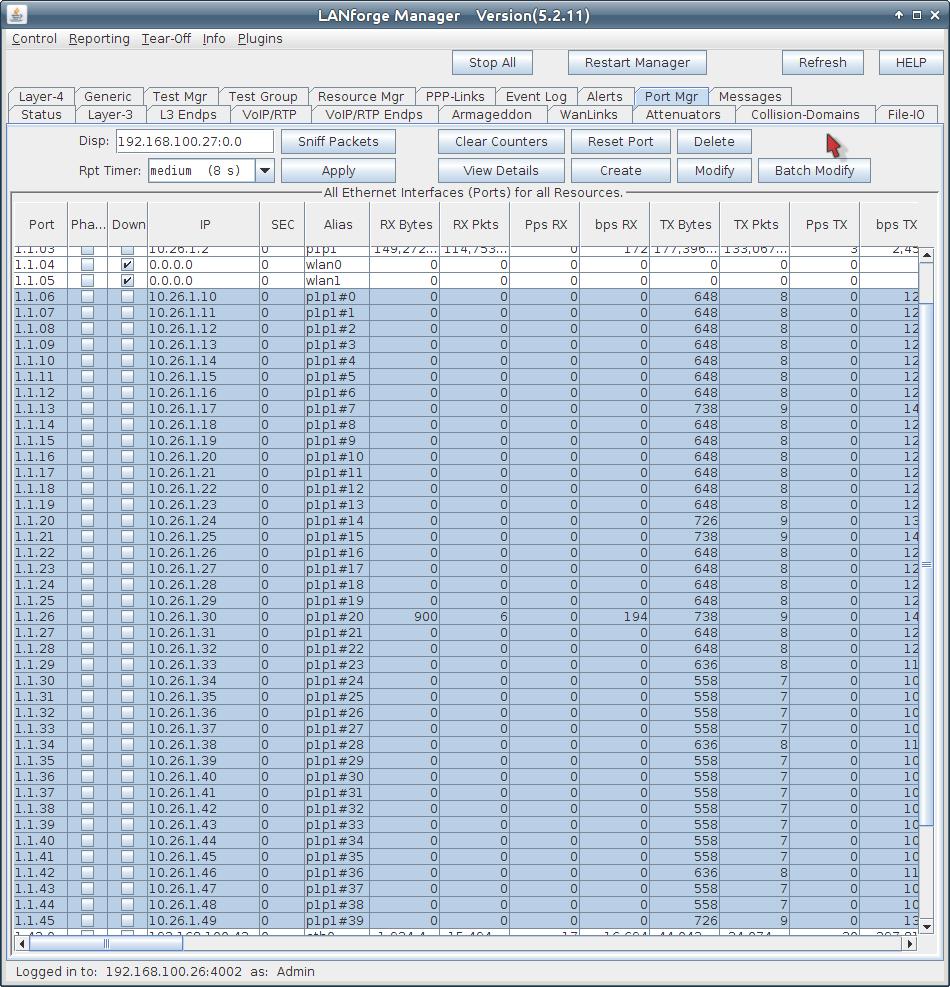Click the Disp input field

point(195,142)
